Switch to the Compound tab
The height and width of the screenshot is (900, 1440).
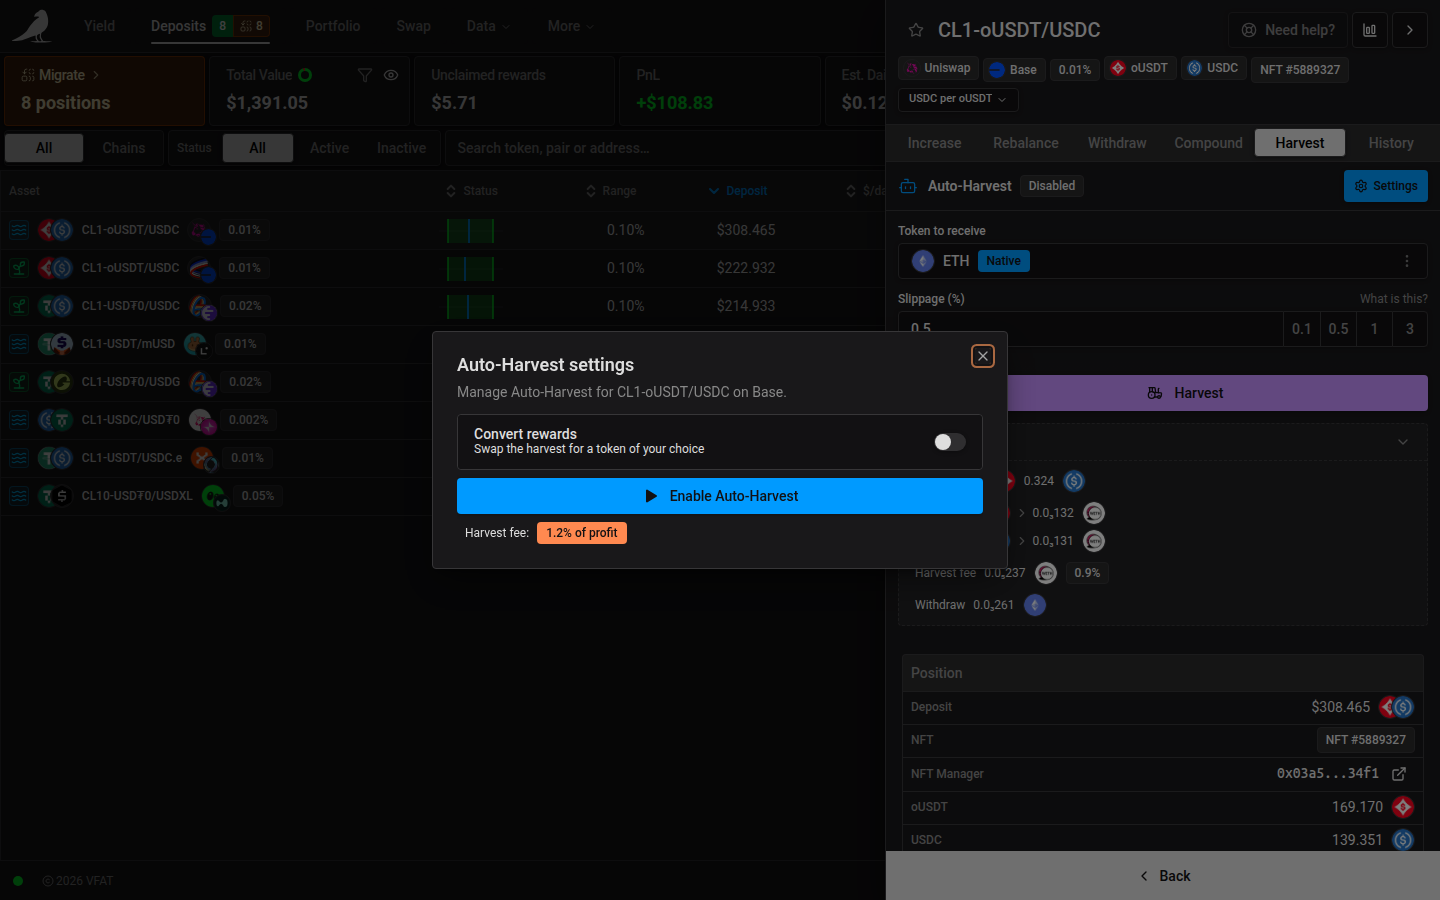[1208, 143]
